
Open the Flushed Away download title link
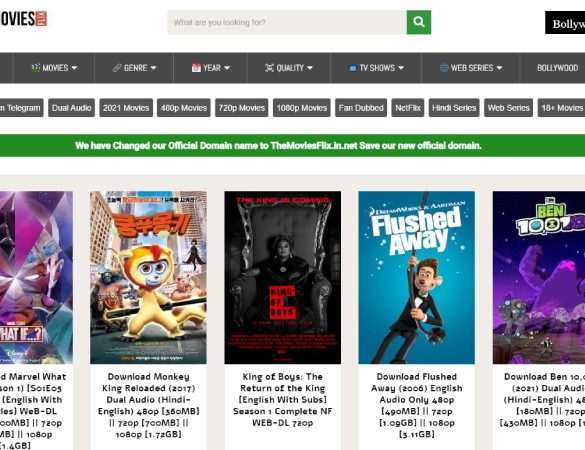coord(416,405)
